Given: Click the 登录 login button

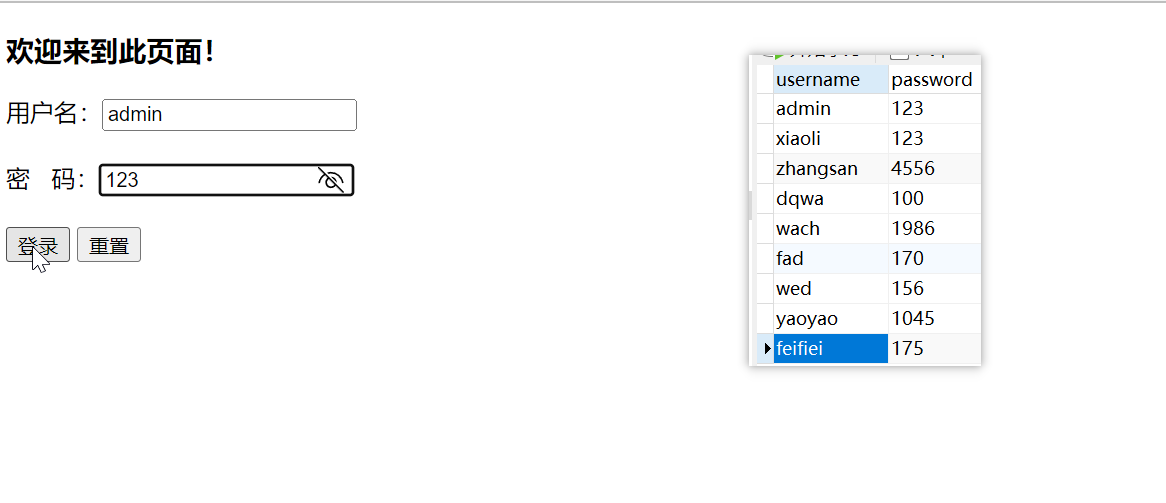Looking at the screenshot, I should 38,245.
